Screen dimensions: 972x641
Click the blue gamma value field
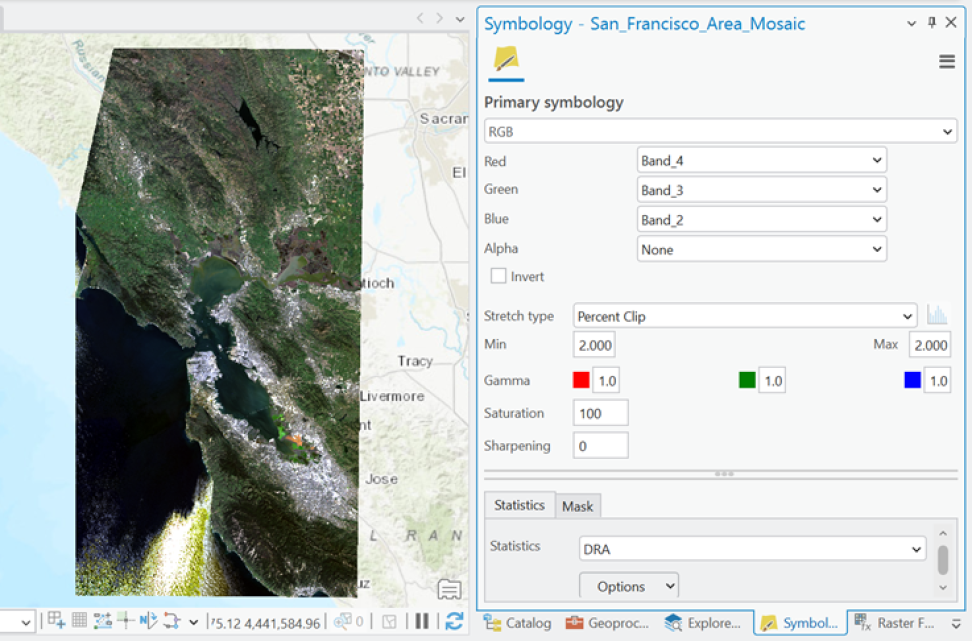coord(938,381)
